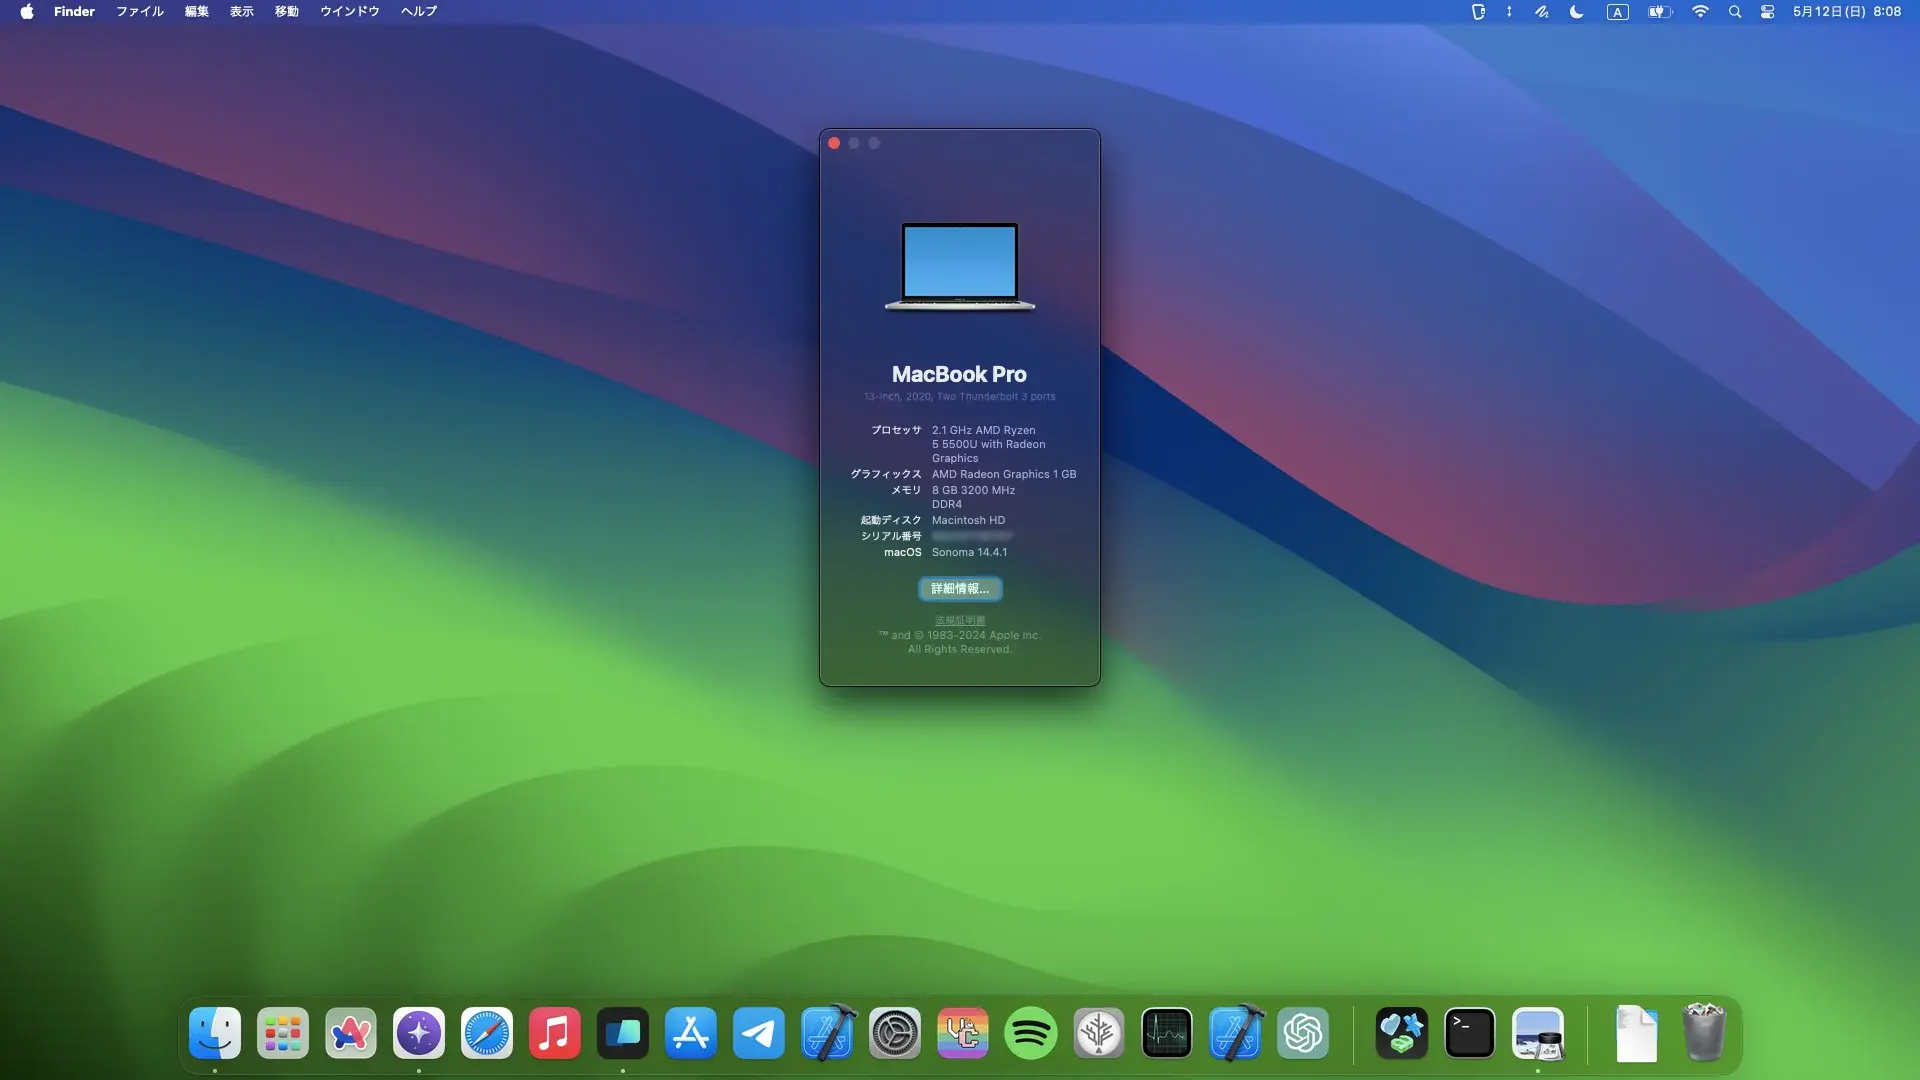1920x1080 pixels.
Task: Click the cup-shaped menu bar icon
Action: (x=1478, y=12)
